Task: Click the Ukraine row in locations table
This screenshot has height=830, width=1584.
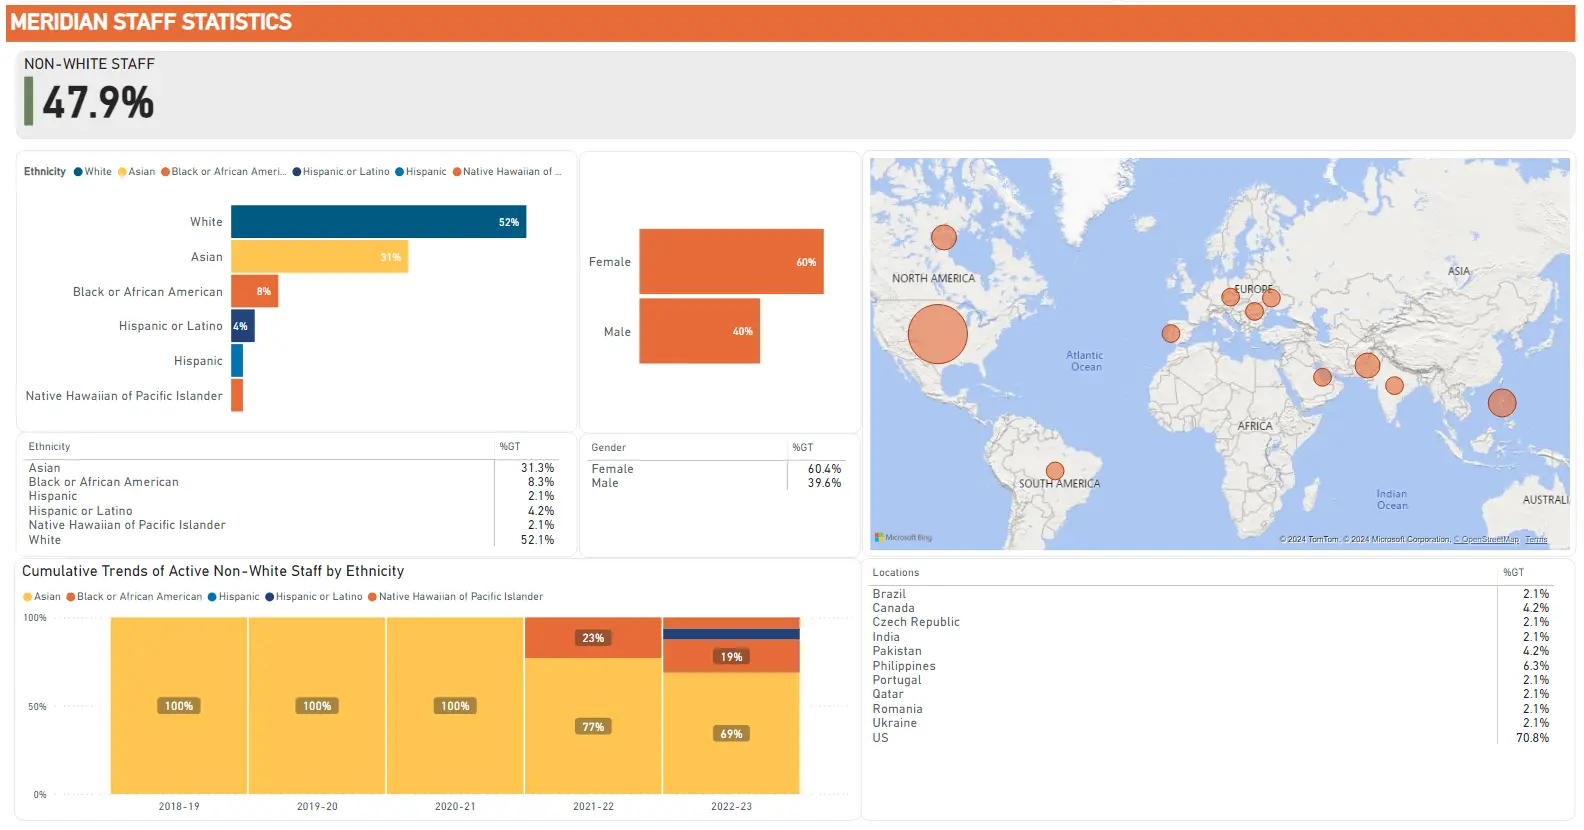Action: click(x=1211, y=723)
